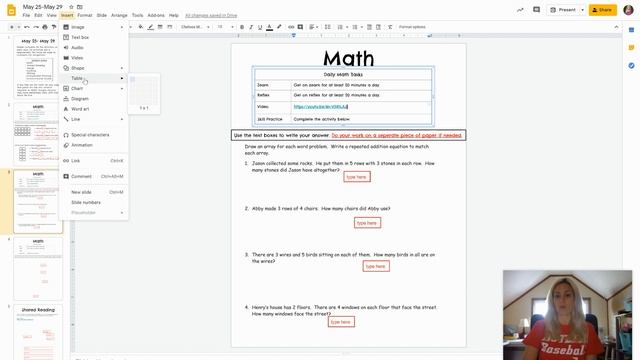The width and height of the screenshot is (640, 360).
Task: Open the Calendar side panel icon
Action: coord(631,30)
